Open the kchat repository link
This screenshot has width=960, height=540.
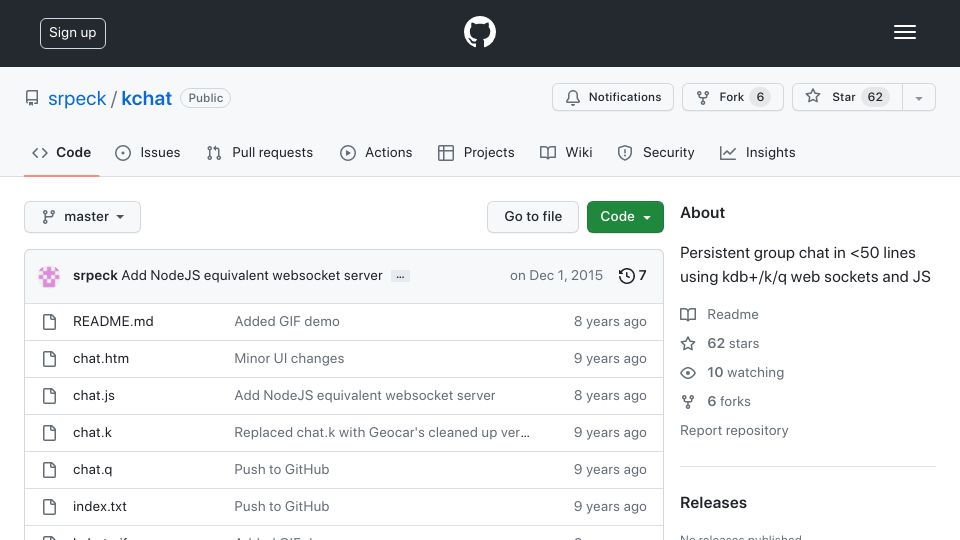(x=146, y=98)
